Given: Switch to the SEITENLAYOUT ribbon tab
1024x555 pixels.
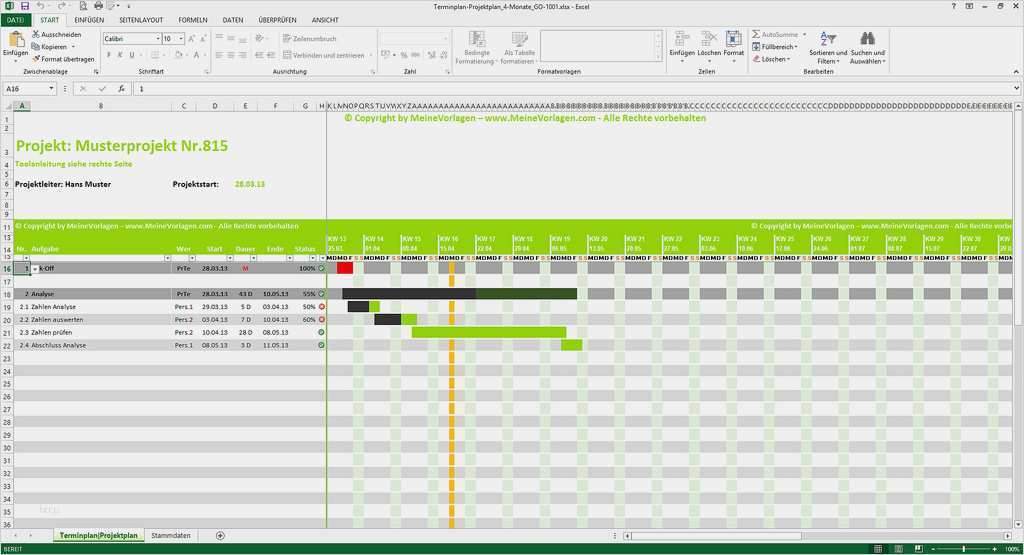Looking at the screenshot, I should click(x=141, y=20).
